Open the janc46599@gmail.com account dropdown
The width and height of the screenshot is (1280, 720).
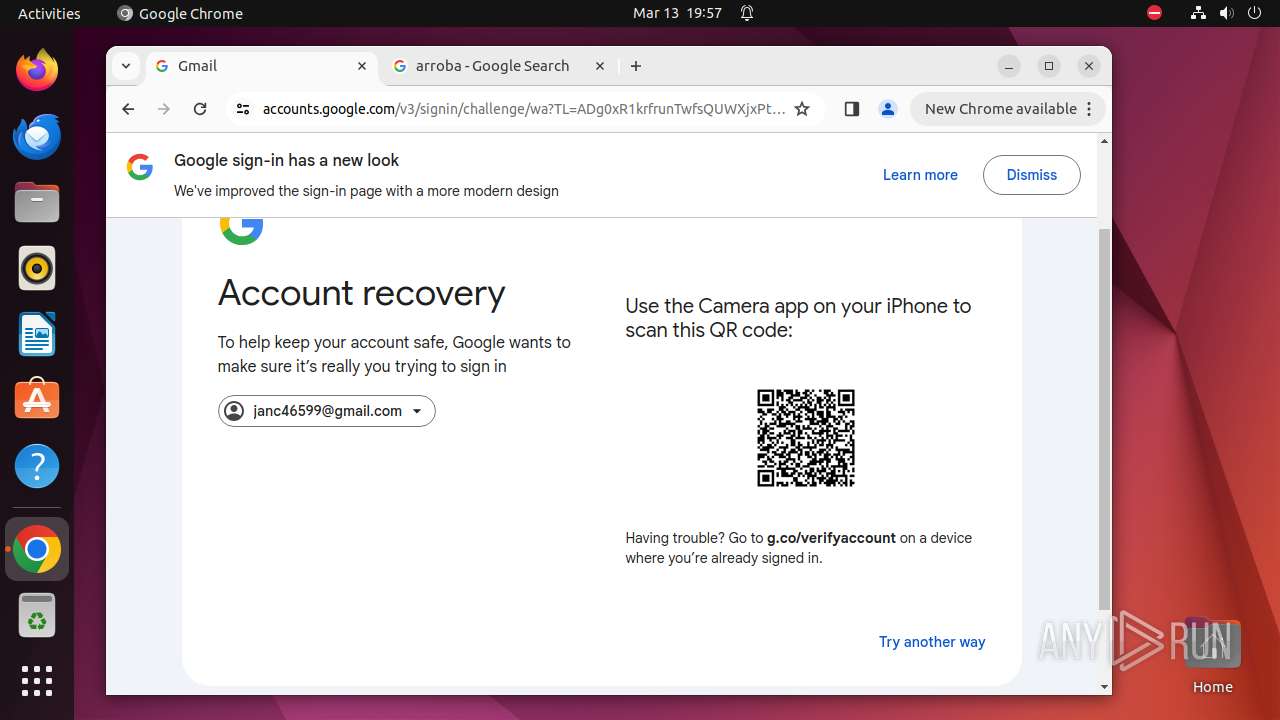327,411
